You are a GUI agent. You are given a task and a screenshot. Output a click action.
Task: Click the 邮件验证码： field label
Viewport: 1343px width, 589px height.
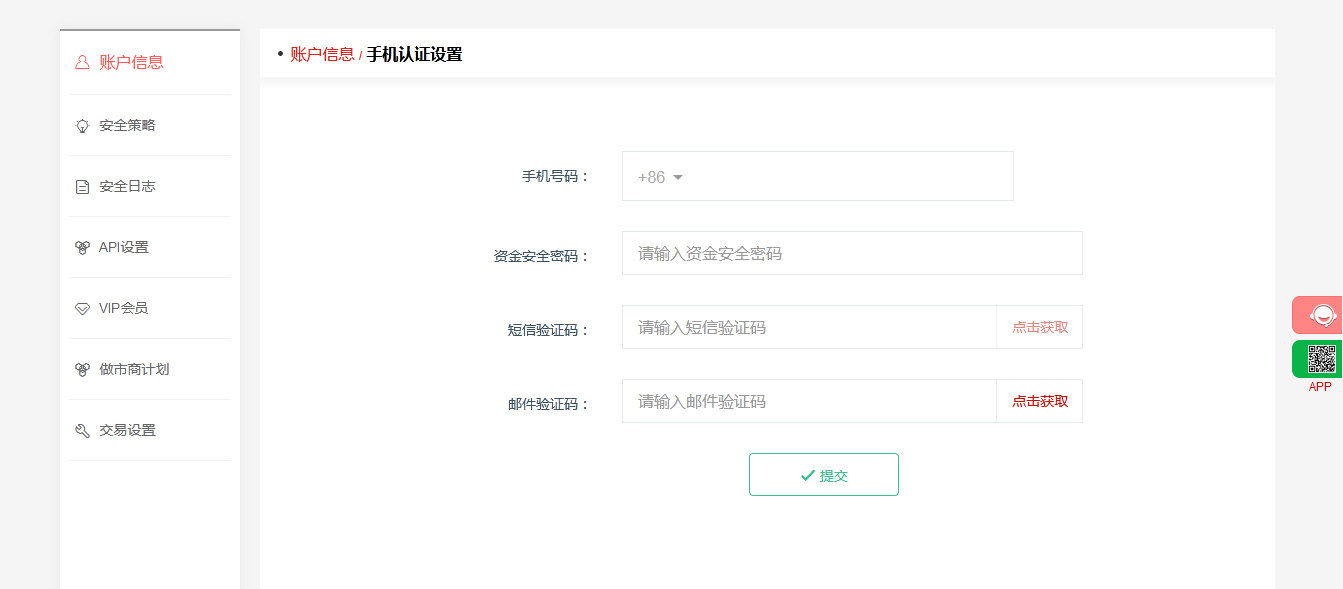coord(549,405)
